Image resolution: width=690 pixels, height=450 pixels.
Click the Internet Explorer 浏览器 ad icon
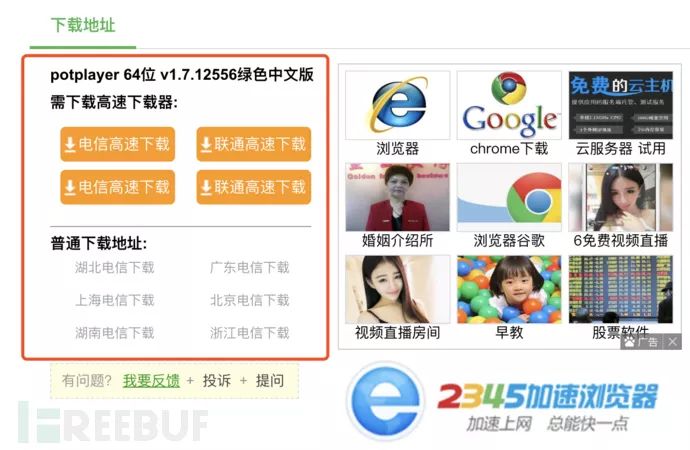point(398,105)
